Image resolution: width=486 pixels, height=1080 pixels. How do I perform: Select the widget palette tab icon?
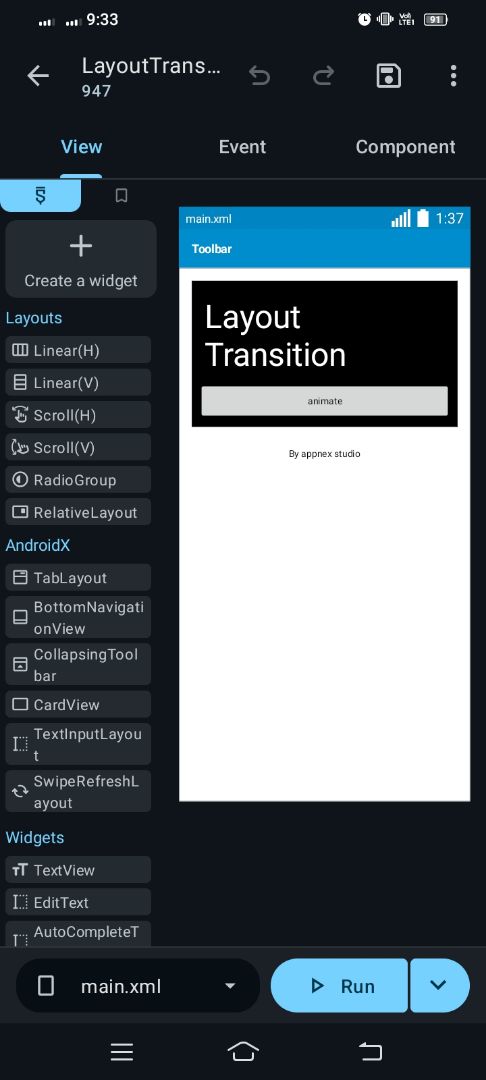pos(41,196)
